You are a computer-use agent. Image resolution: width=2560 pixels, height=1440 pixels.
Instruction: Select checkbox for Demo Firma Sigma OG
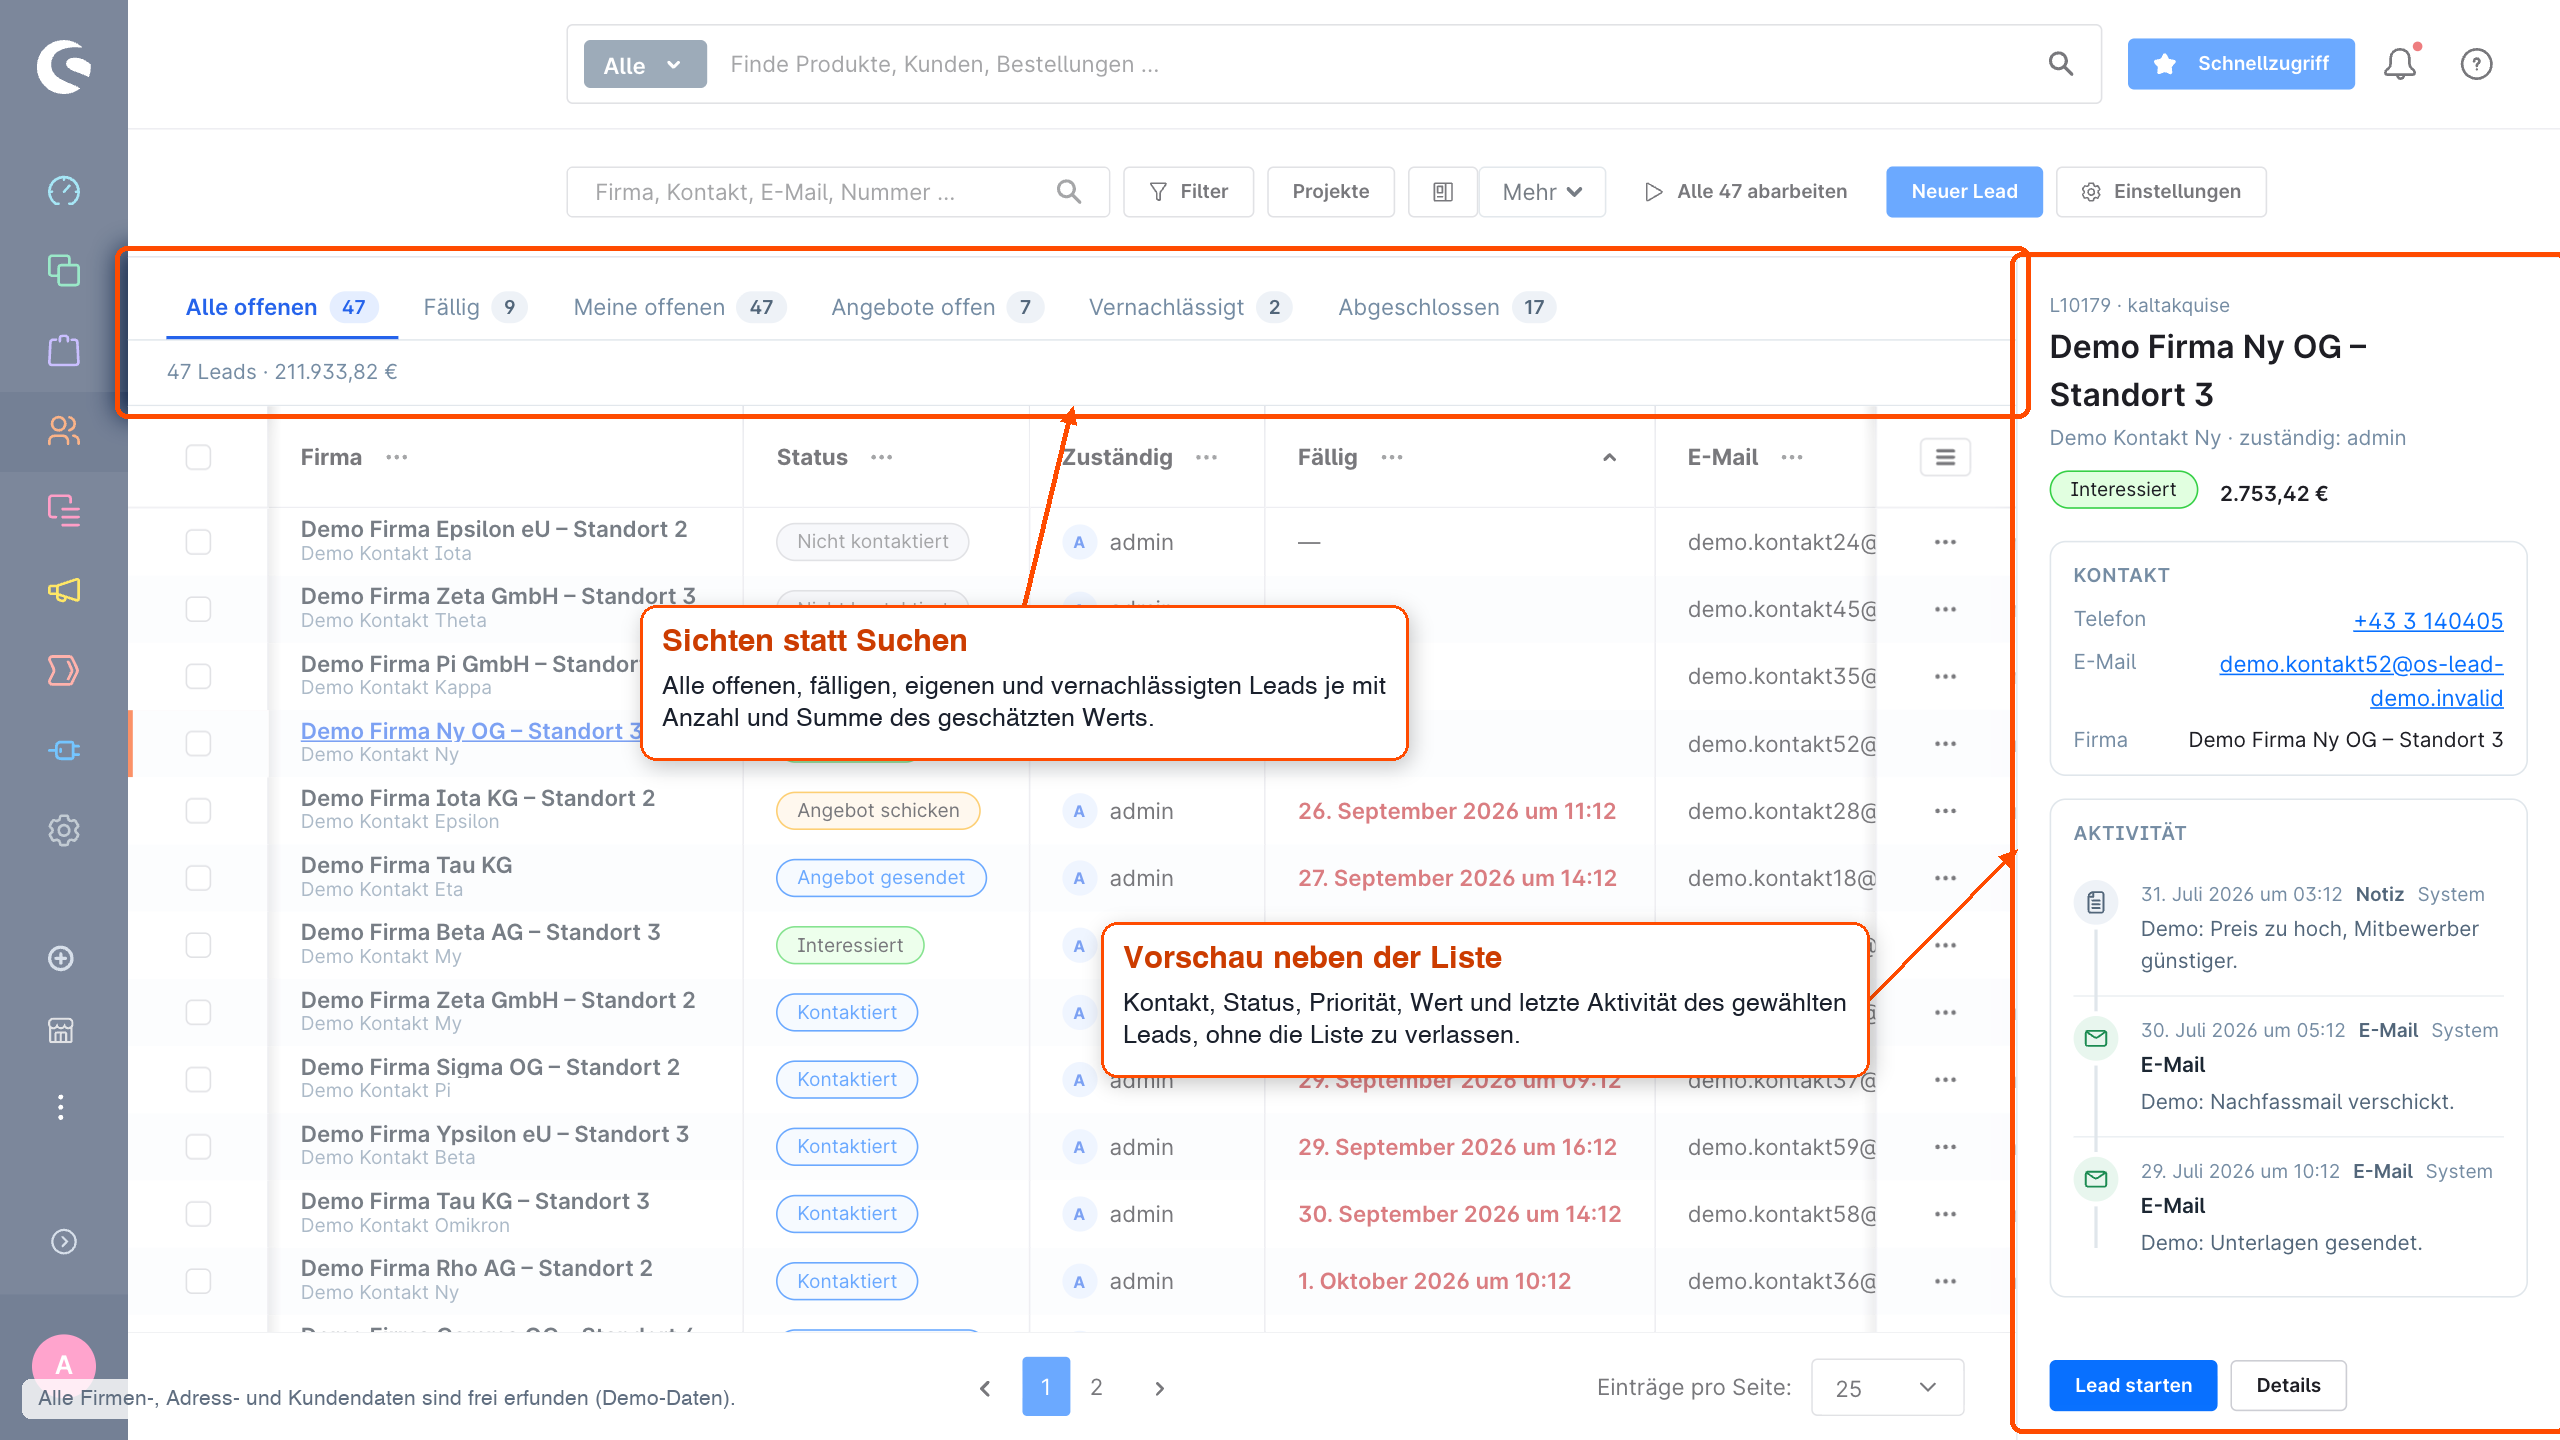198,1079
